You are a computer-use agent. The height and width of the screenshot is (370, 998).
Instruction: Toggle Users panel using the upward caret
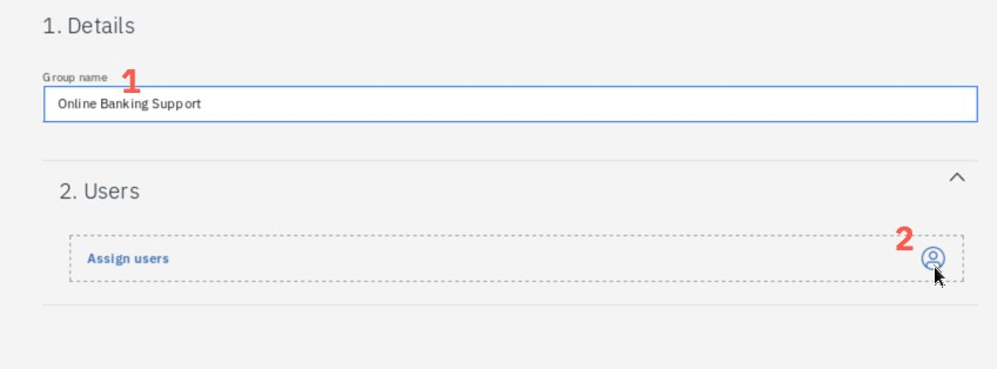click(957, 178)
